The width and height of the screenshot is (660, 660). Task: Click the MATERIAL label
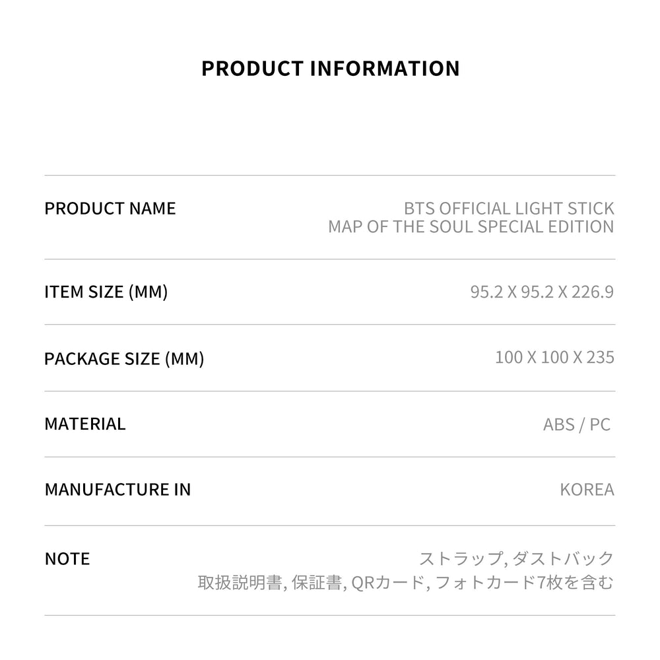(x=85, y=424)
